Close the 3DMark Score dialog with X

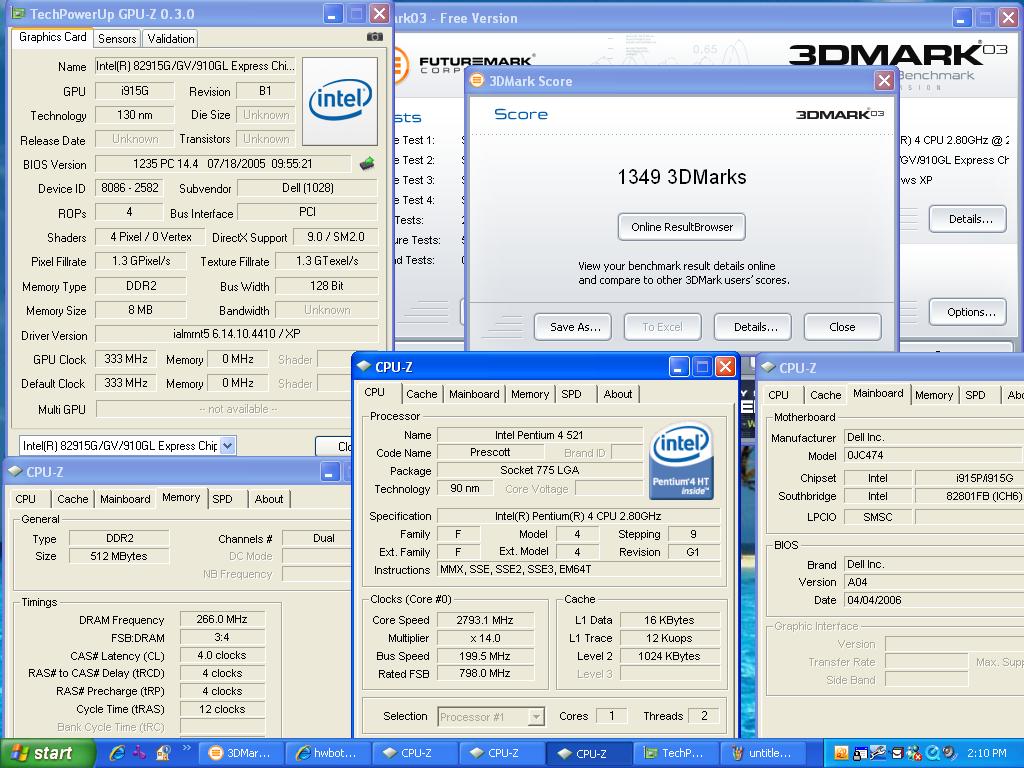click(x=884, y=81)
